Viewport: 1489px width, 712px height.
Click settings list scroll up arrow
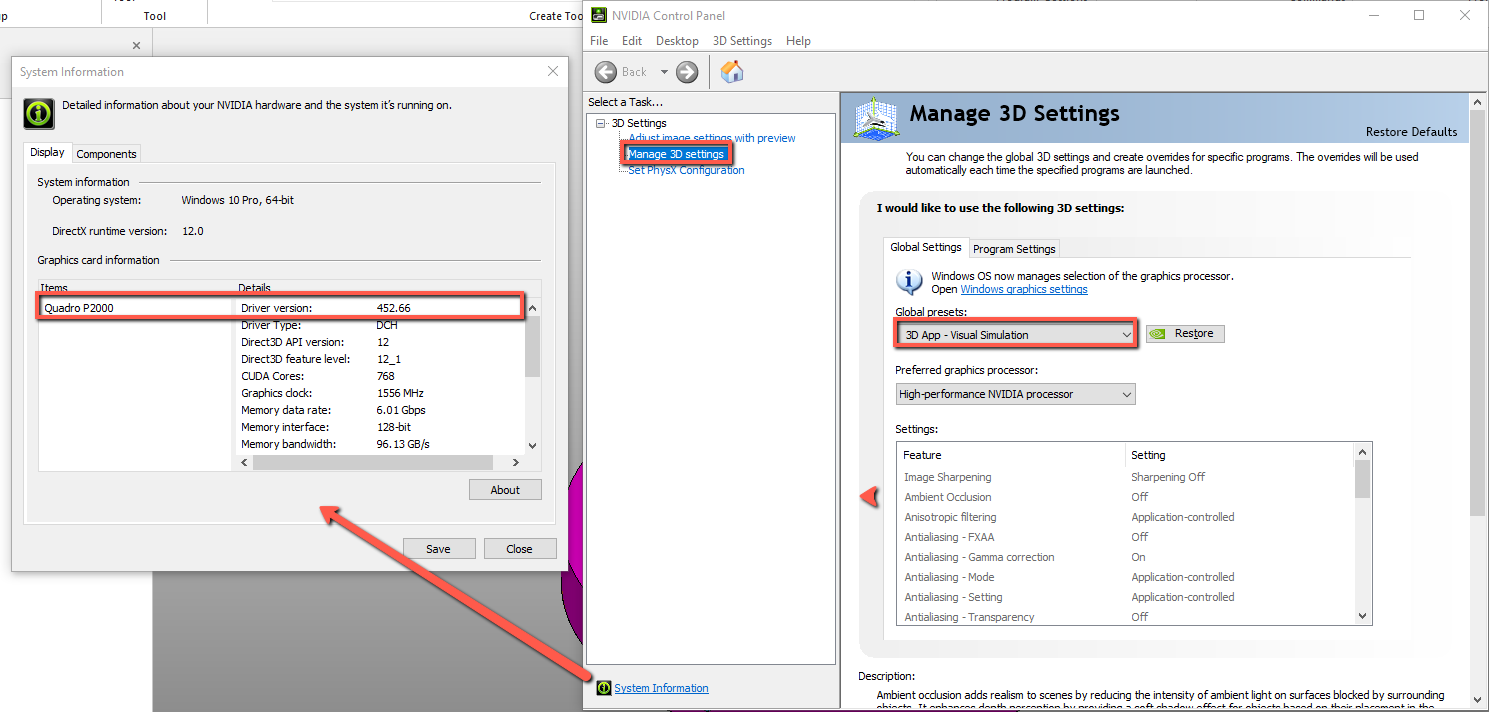tap(1362, 452)
